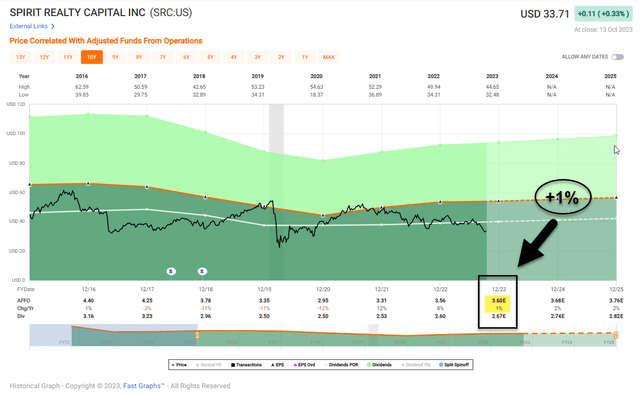Click the 3.76E AFFO estimate for 12/25
The height and width of the screenshot is (395, 640).
[x=616, y=300]
